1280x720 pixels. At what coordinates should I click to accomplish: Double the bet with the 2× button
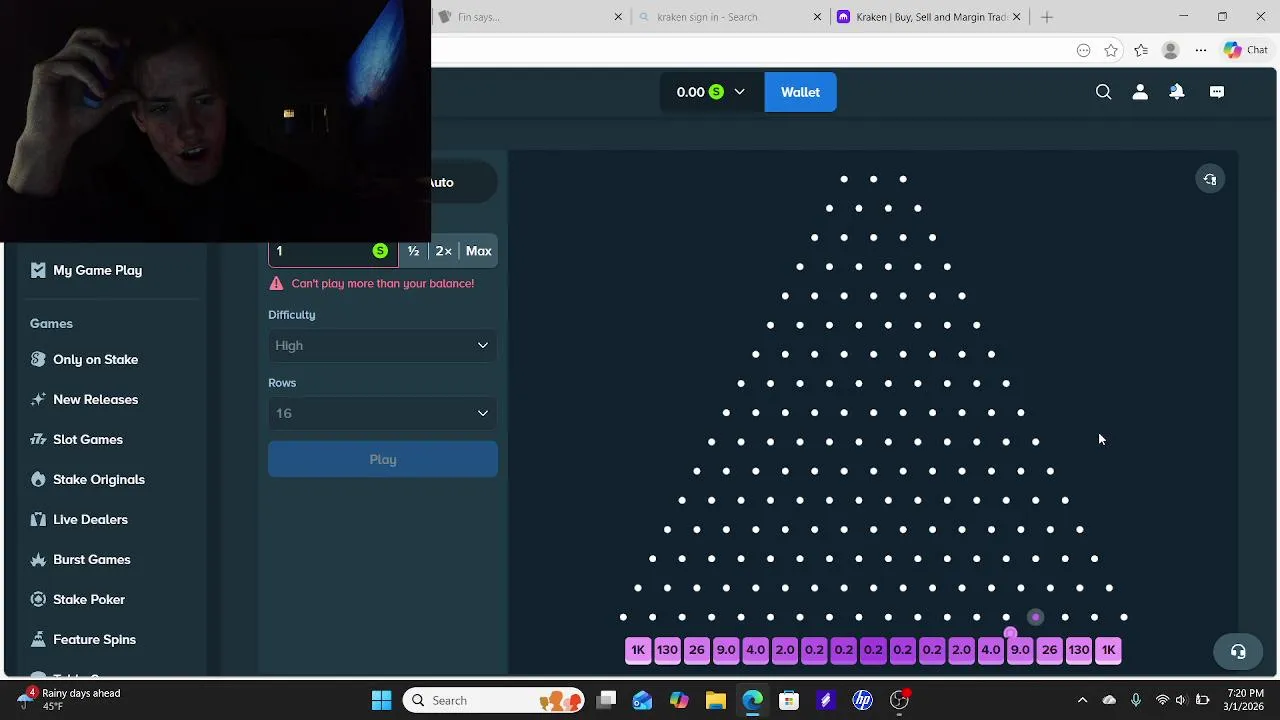pyautogui.click(x=444, y=251)
